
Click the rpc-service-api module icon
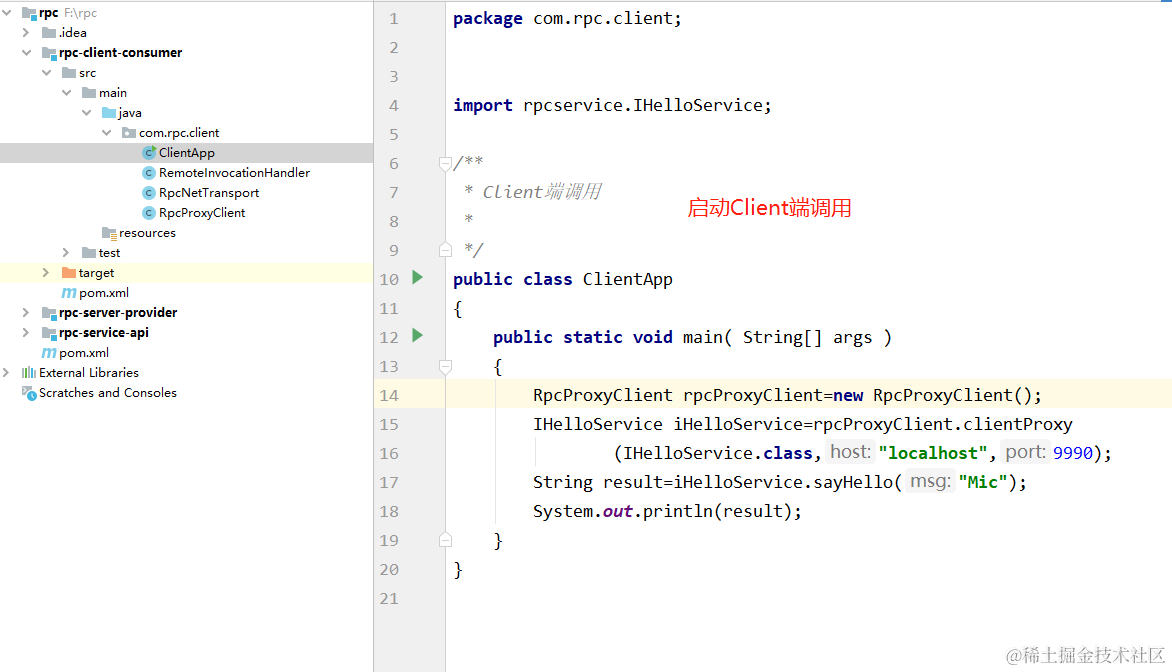coord(49,333)
